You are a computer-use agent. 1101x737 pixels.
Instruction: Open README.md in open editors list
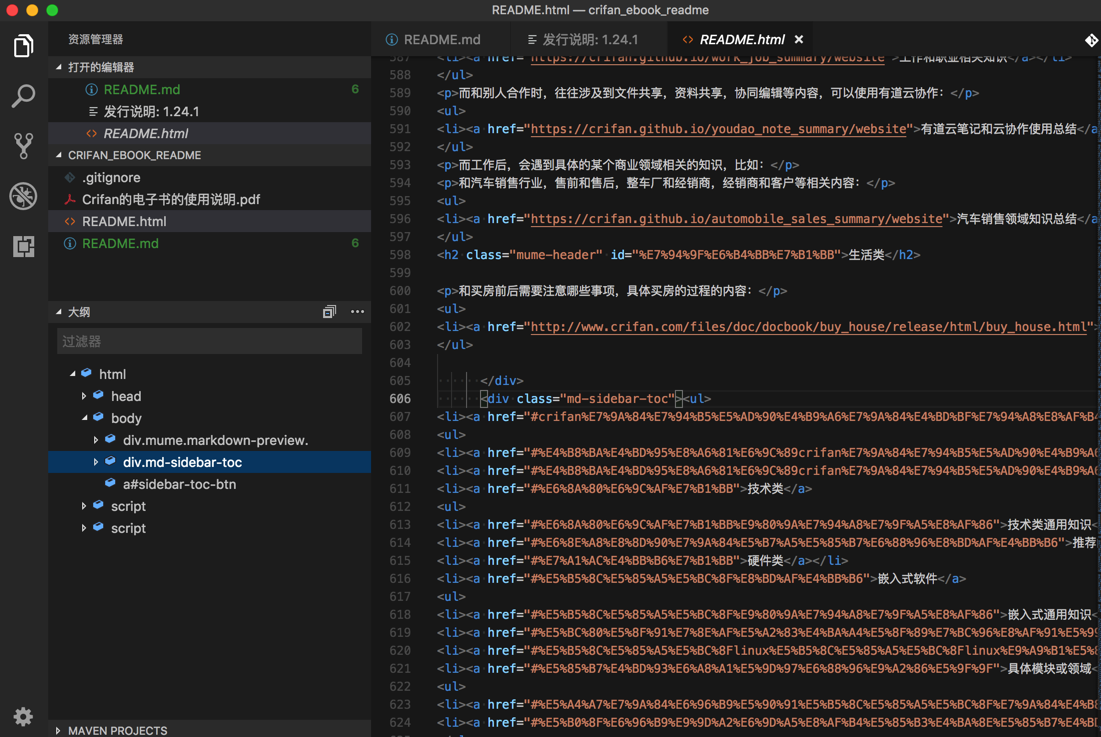[209, 89]
